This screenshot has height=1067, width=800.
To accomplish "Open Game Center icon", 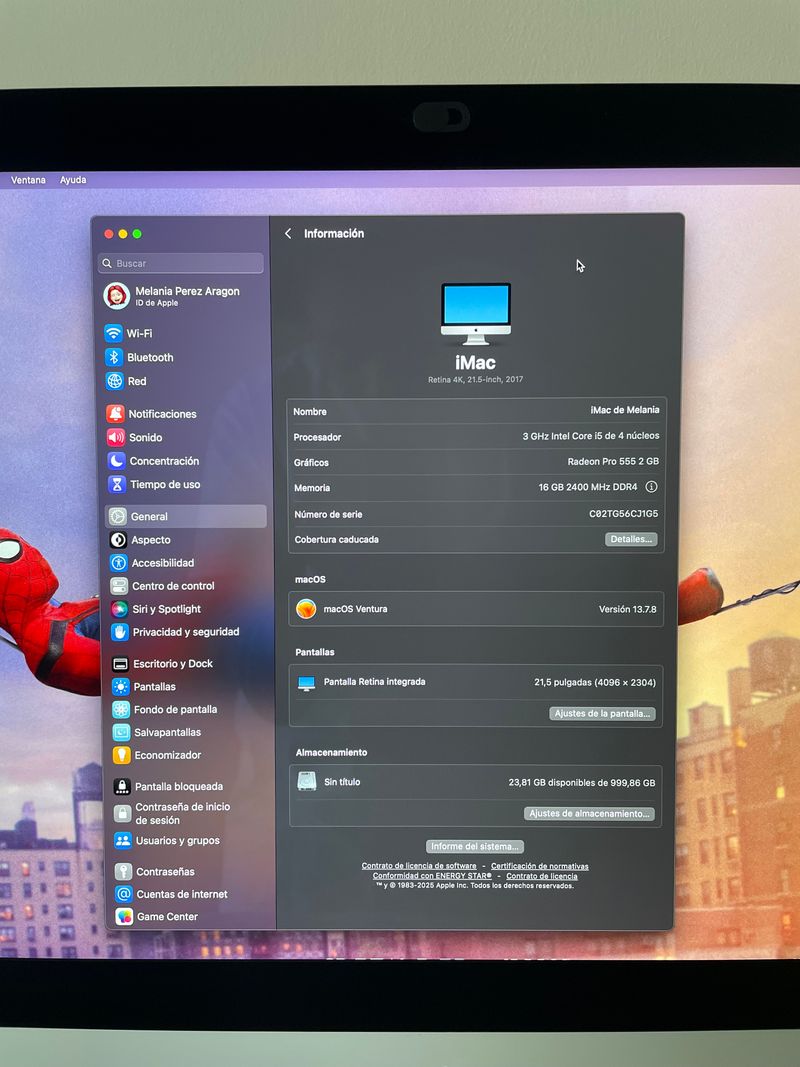I will click(x=124, y=917).
